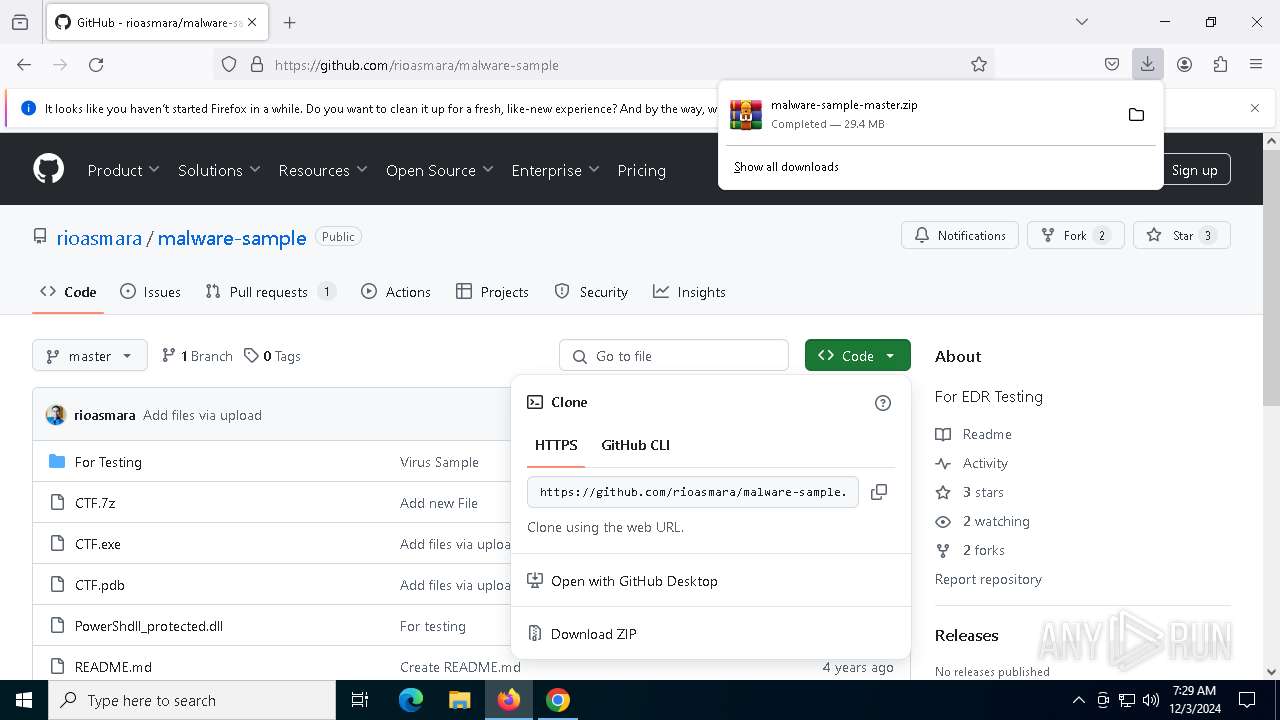Screen dimensions: 1280x720
Task: Star the repository
Action: click(1181, 235)
